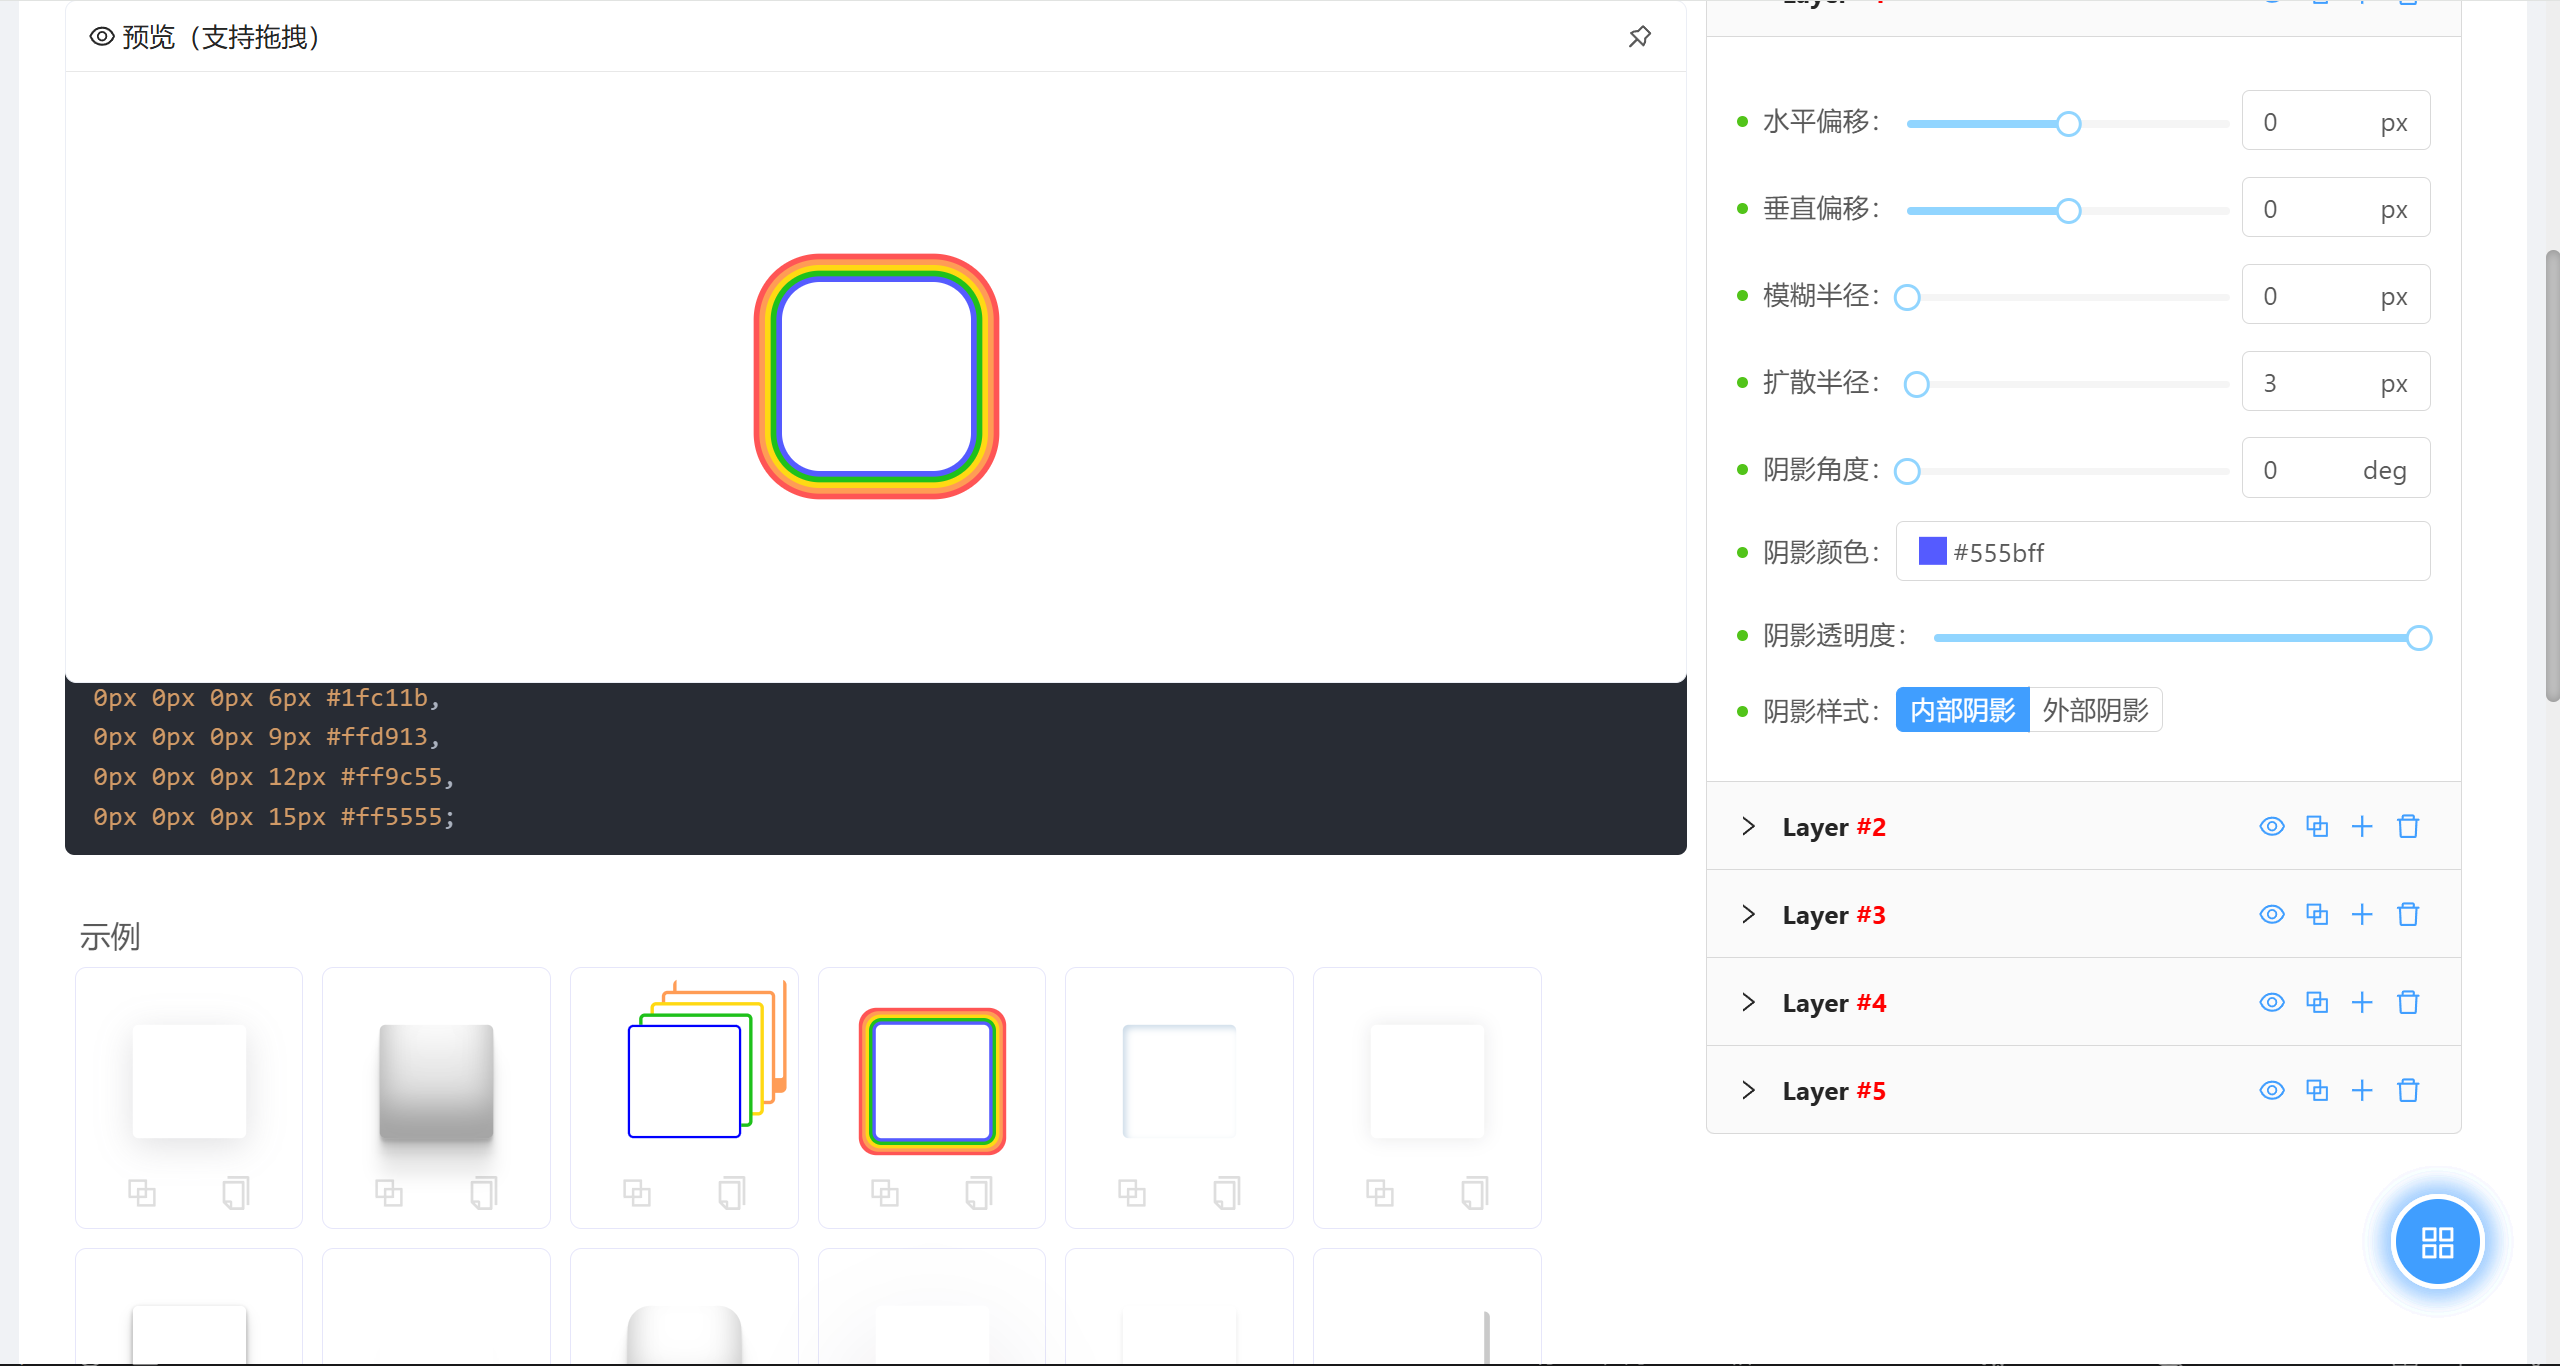Focus the 阴影角度 deg input field
This screenshot has width=2560, height=1366.
2335,468
